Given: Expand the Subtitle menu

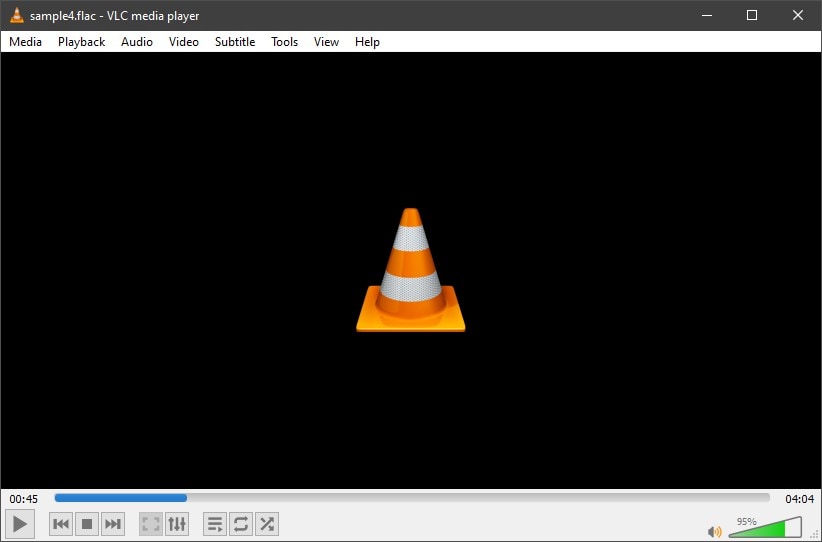Looking at the screenshot, I should pos(235,42).
